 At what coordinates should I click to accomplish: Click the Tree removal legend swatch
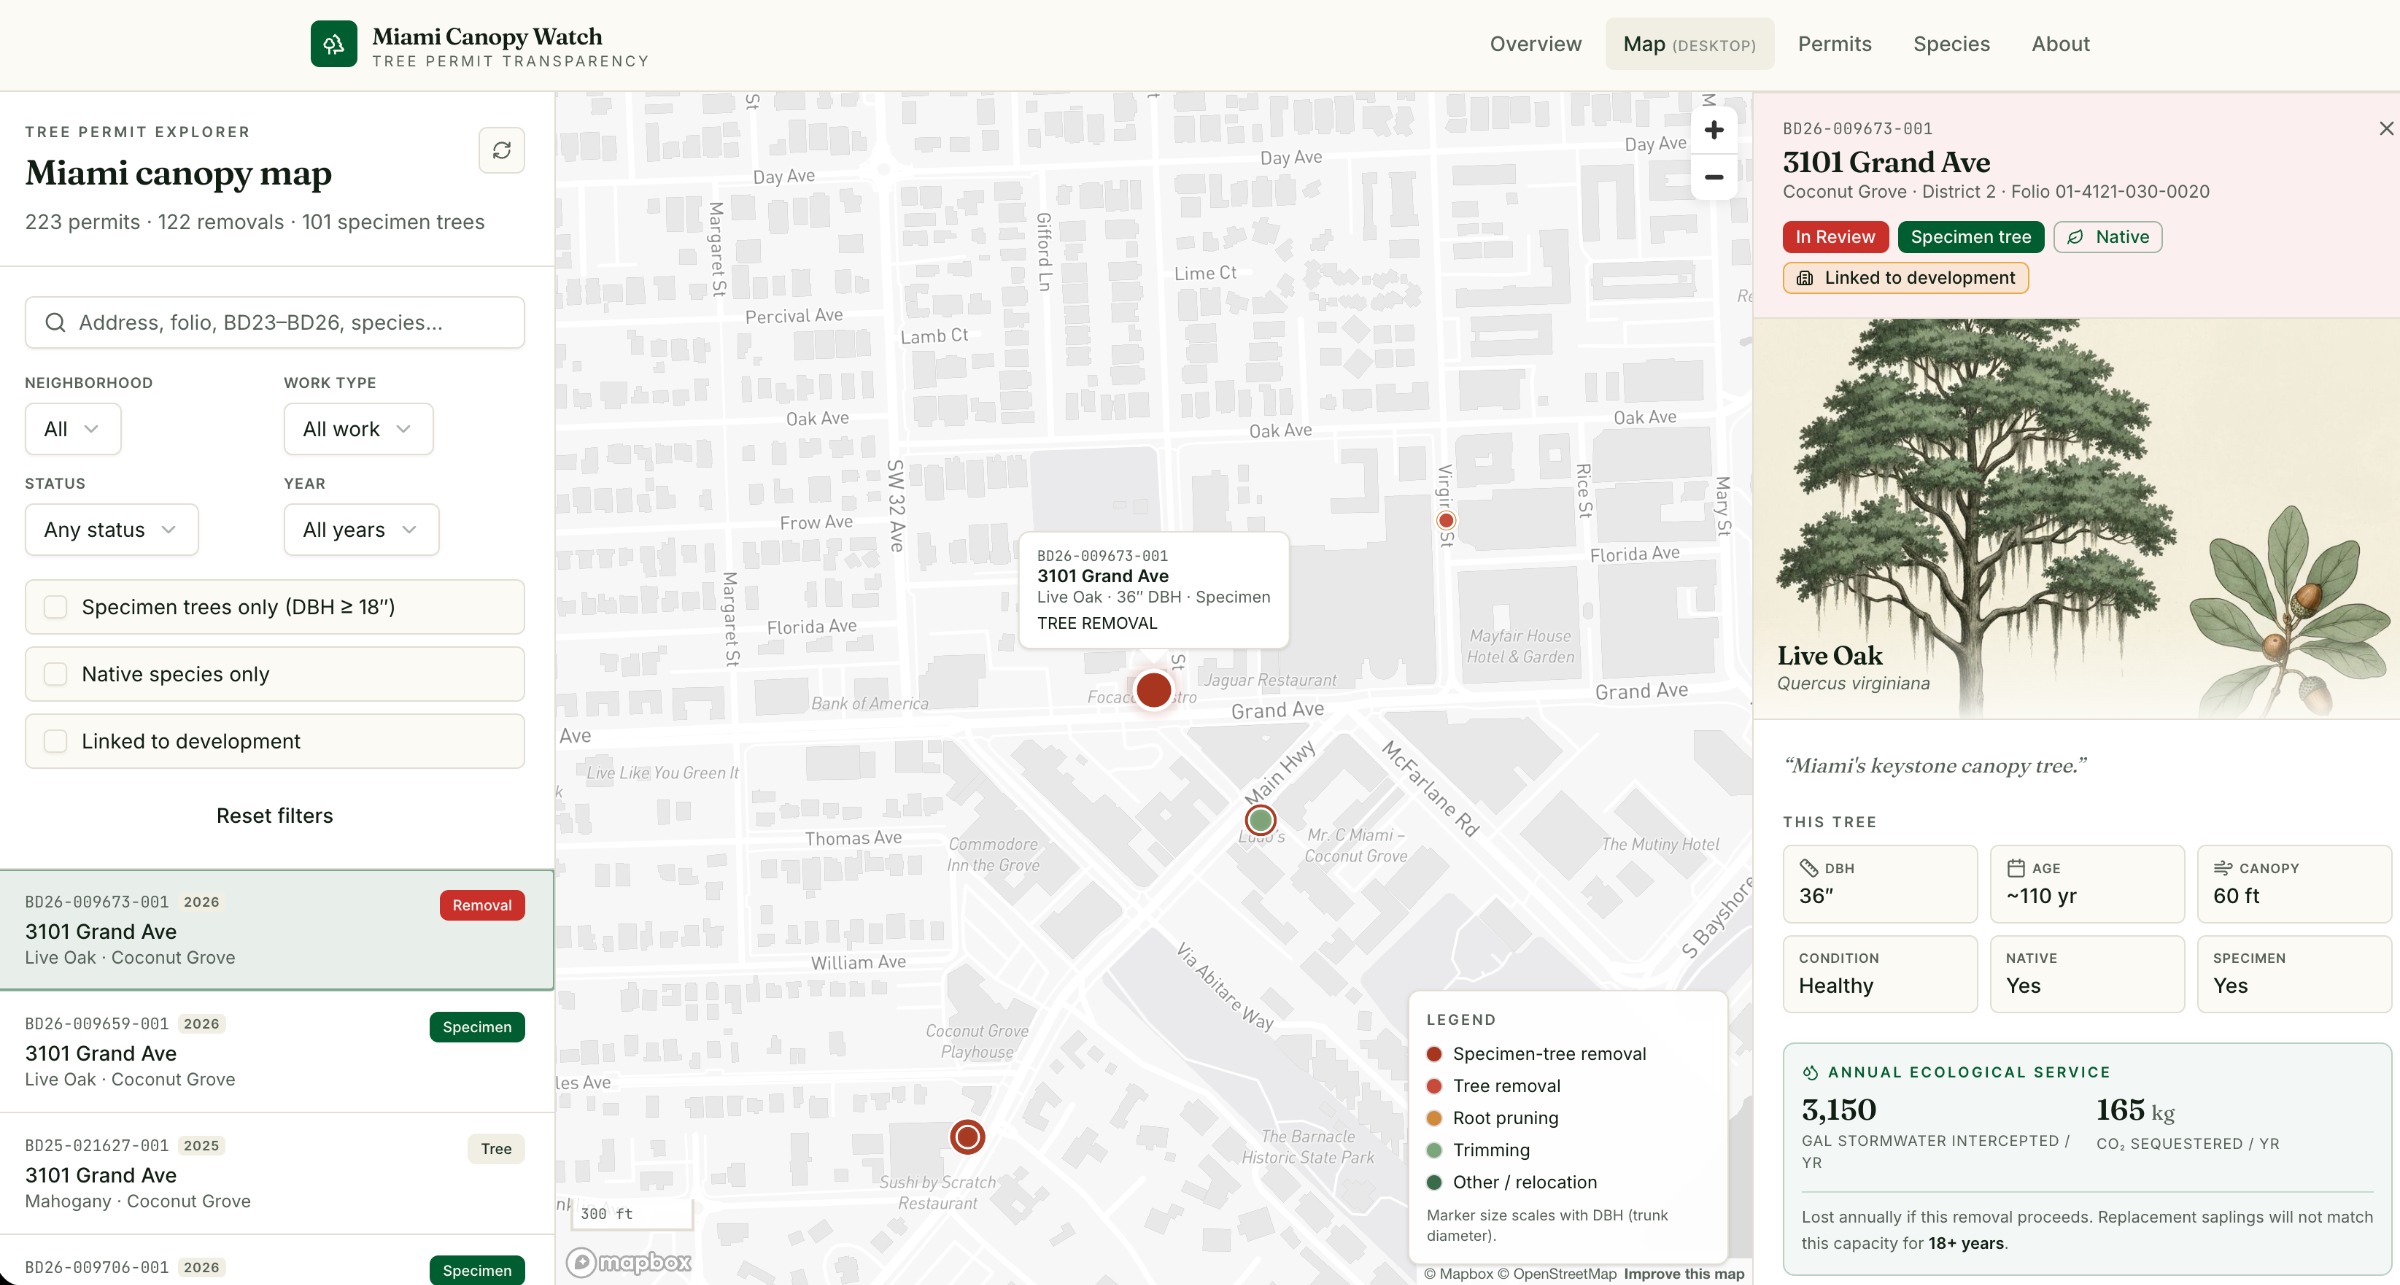click(x=1434, y=1086)
